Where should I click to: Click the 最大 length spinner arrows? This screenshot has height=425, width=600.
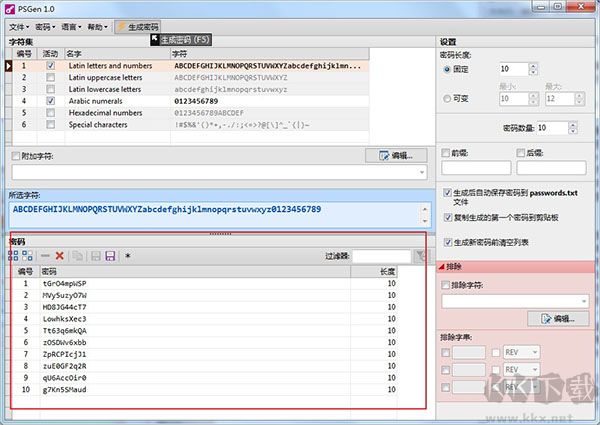tap(580, 99)
